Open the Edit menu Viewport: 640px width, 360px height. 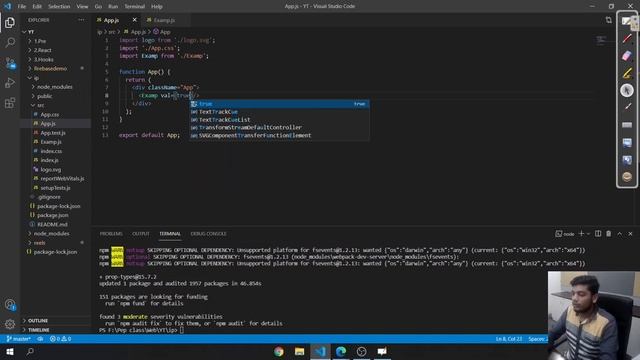point(37,7)
